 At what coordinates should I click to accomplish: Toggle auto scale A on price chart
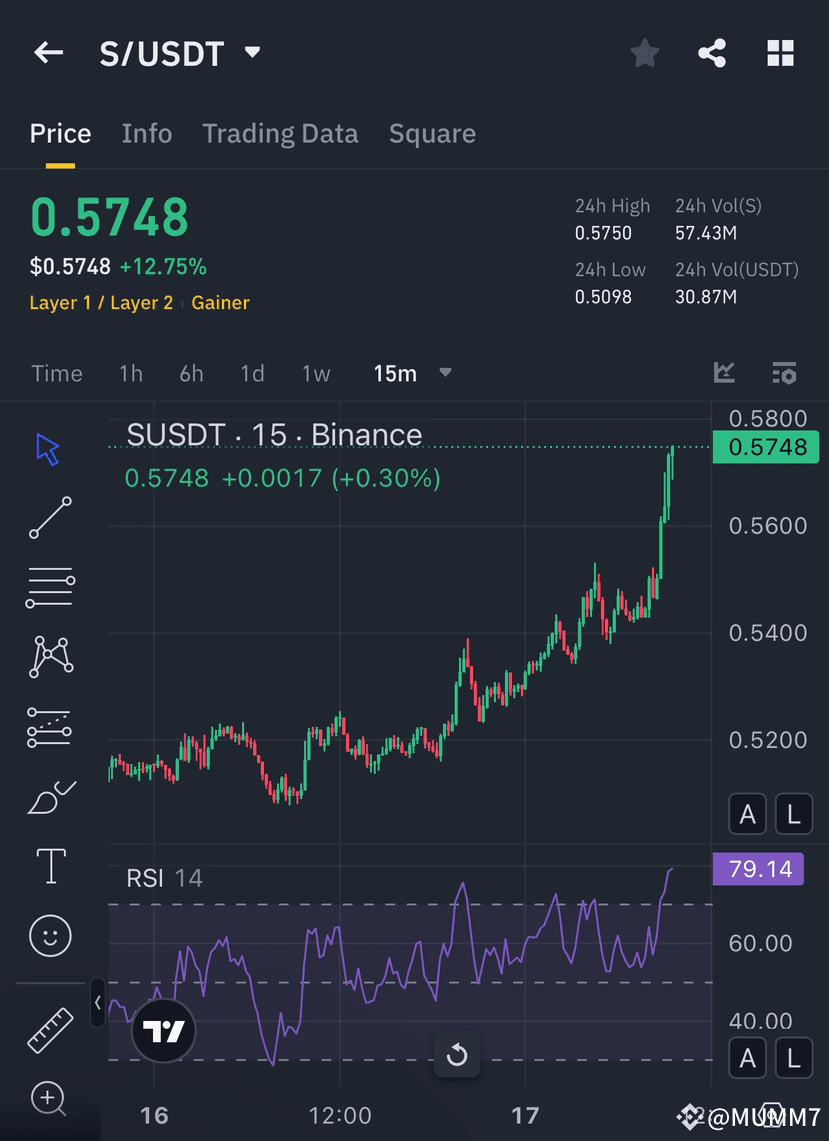click(x=747, y=814)
